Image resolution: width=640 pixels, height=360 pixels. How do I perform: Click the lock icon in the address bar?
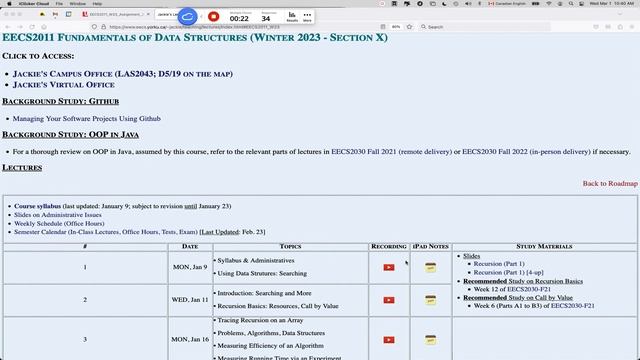pyautogui.click(x=103, y=27)
